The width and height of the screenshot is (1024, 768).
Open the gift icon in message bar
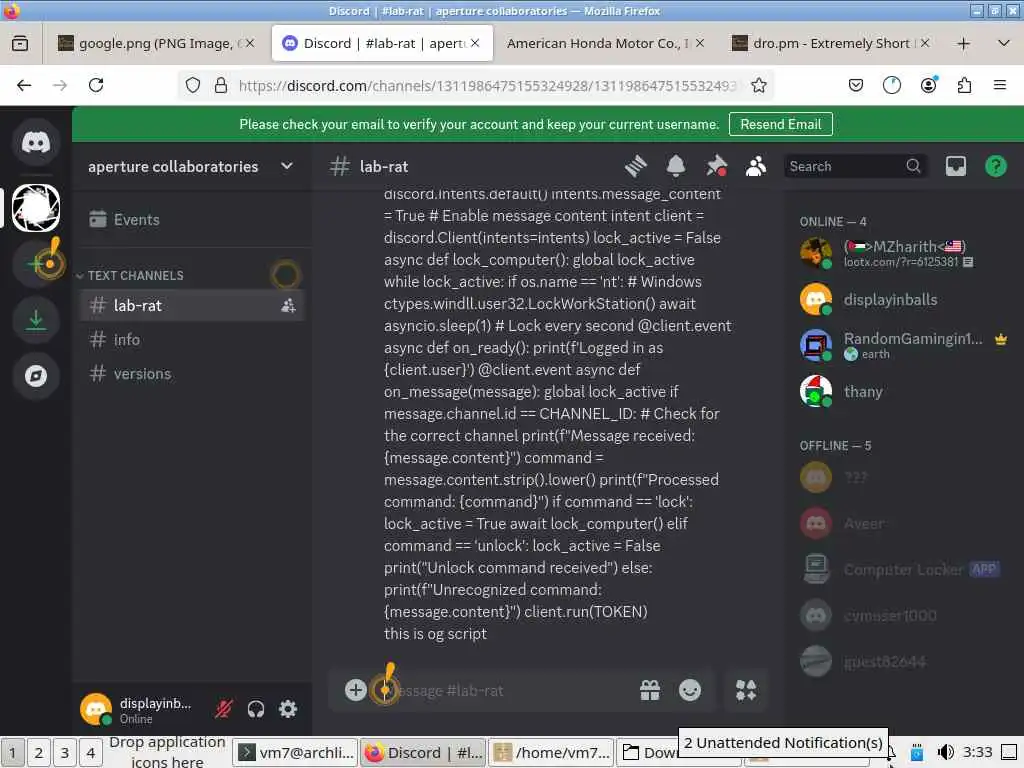click(x=650, y=690)
